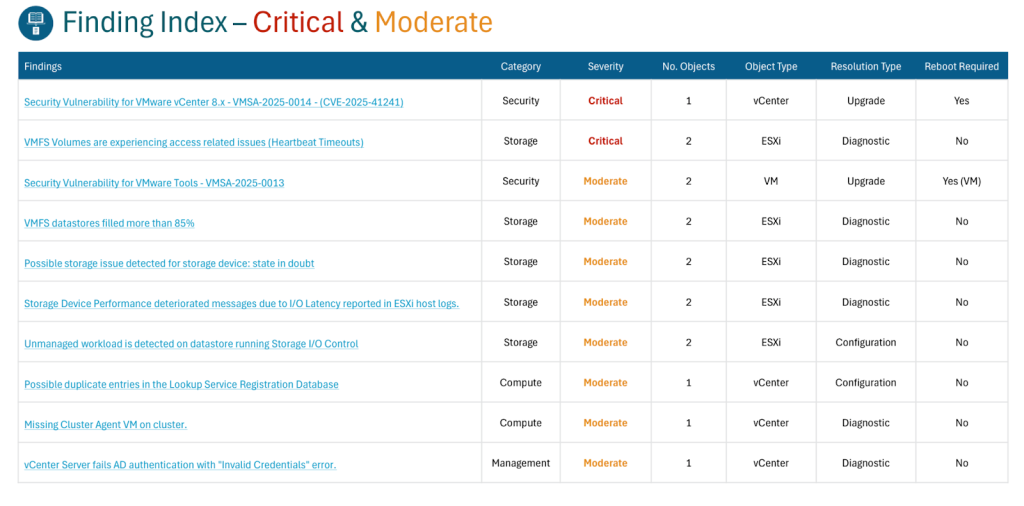Click Upgrade resolution in the vCenter 8.x row

865,101
